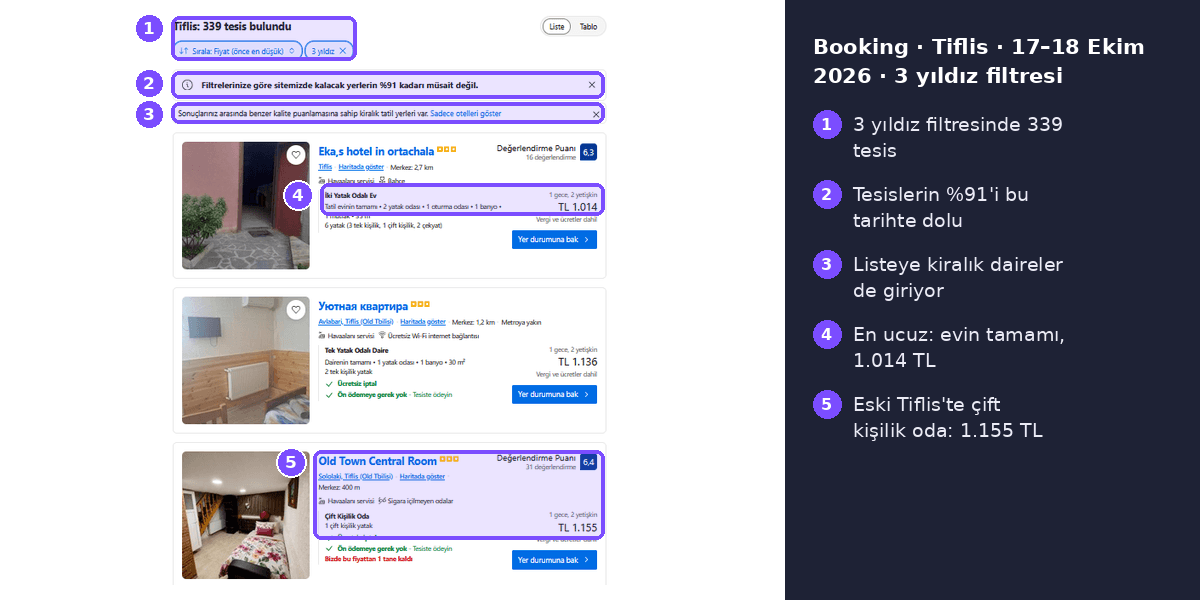Switch to Liste view
Image resolution: width=1200 pixels, height=600 pixels.
pos(557,27)
